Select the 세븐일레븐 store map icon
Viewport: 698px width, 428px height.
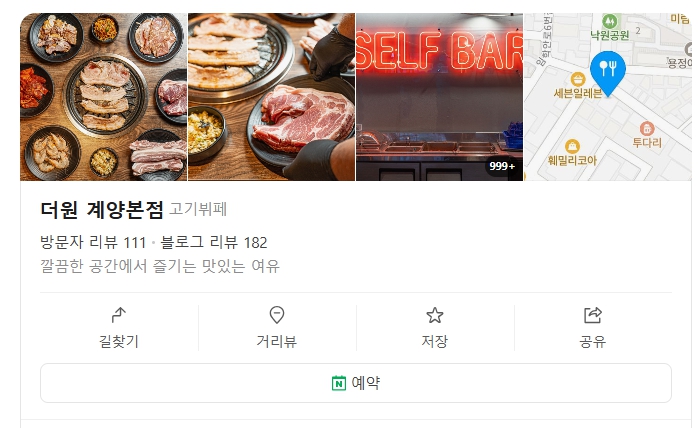(x=577, y=79)
